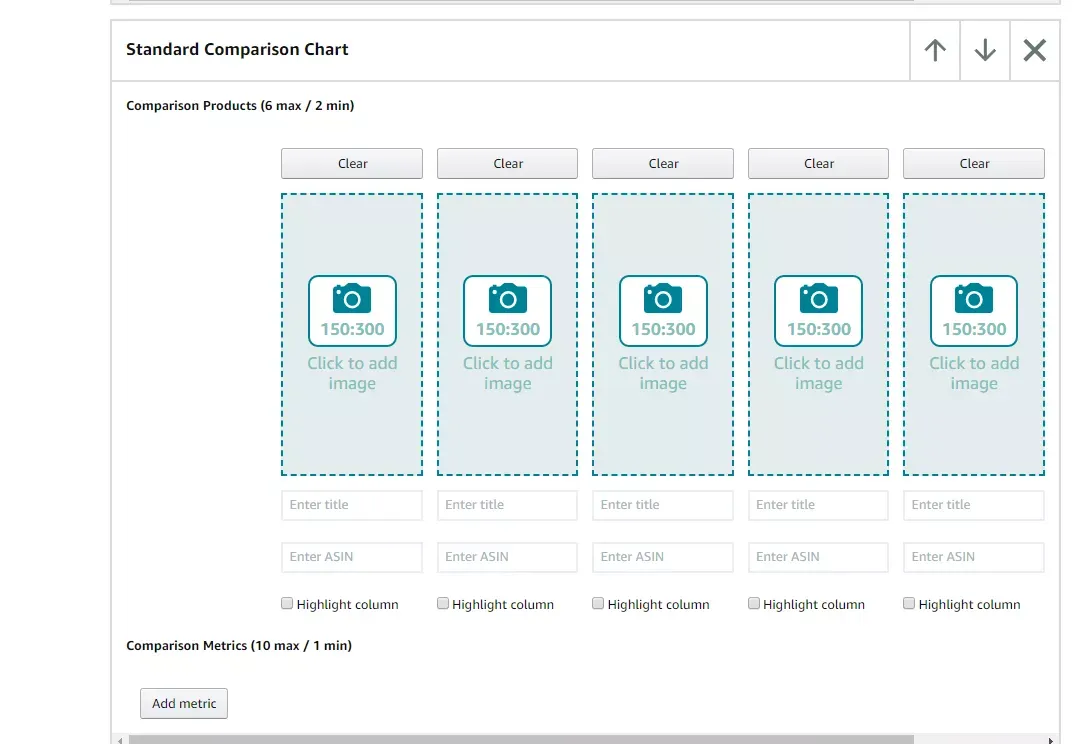This screenshot has height=744, width=1074.
Task: Click the Add metric button
Action: point(184,704)
